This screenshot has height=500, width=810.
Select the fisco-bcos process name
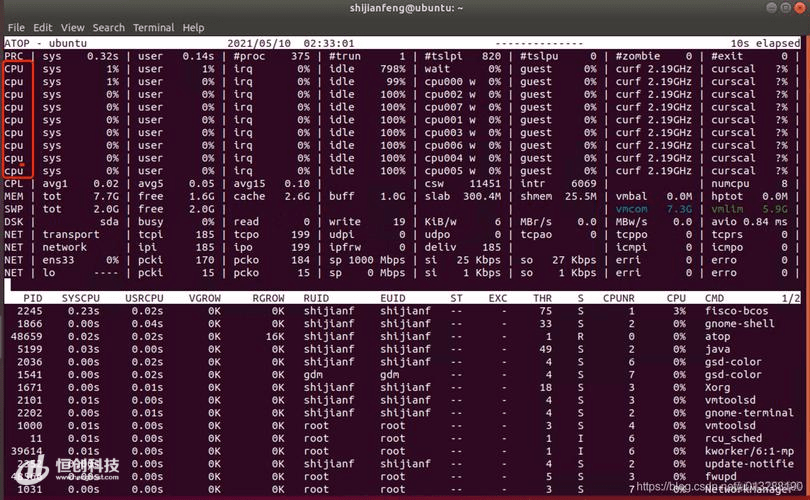point(737,311)
